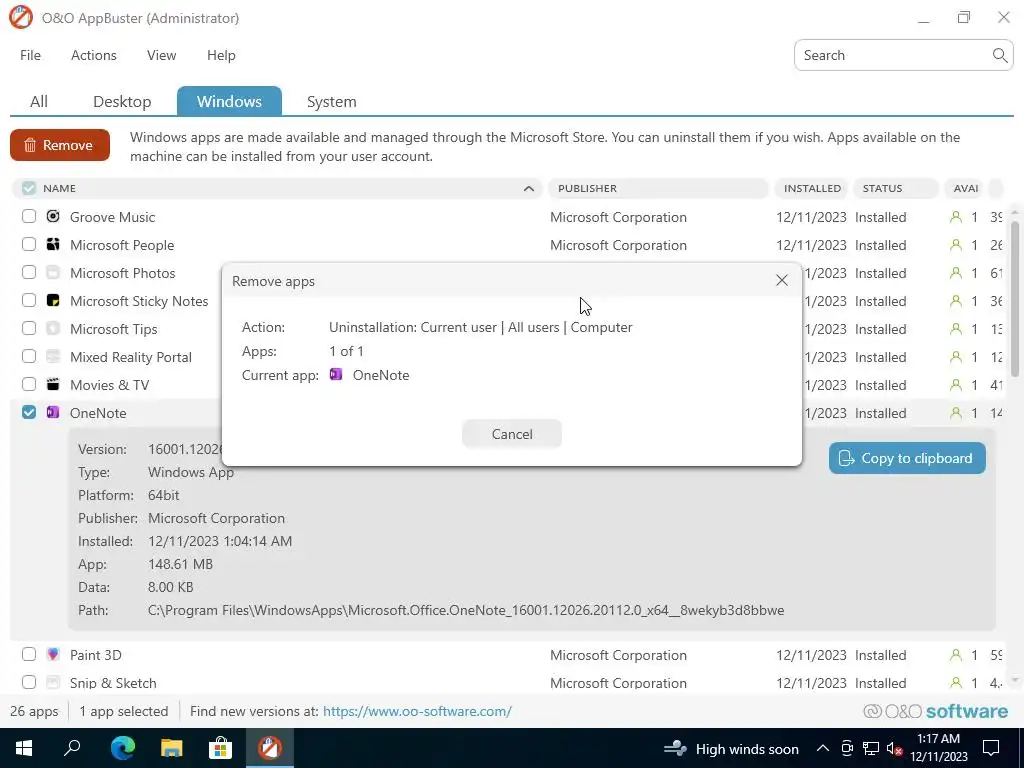Screen dimensions: 1024x768
Task: Click the Snip & Sketch app icon
Action: pos(53,682)
